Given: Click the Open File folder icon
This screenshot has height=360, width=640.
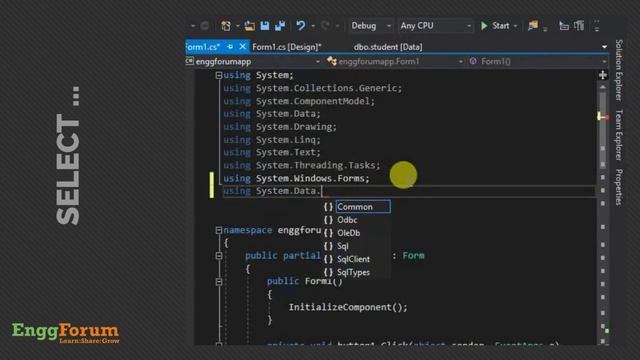Looking at the screenshot, I should 249,26.
